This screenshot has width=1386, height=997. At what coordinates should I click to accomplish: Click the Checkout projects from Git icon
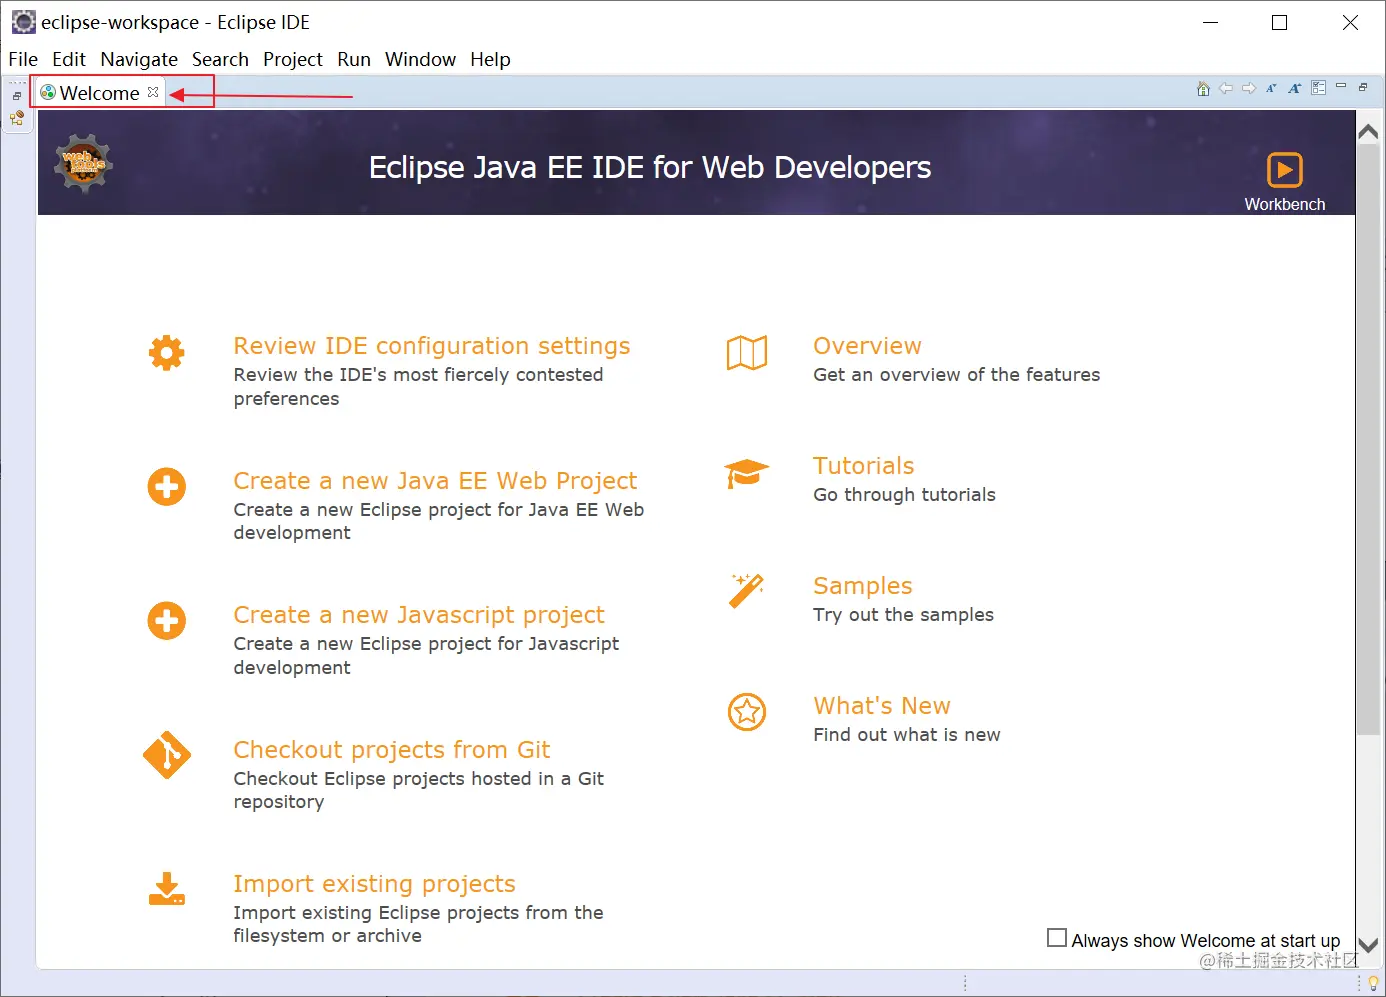pyautogui.click(x=167, y=757)
